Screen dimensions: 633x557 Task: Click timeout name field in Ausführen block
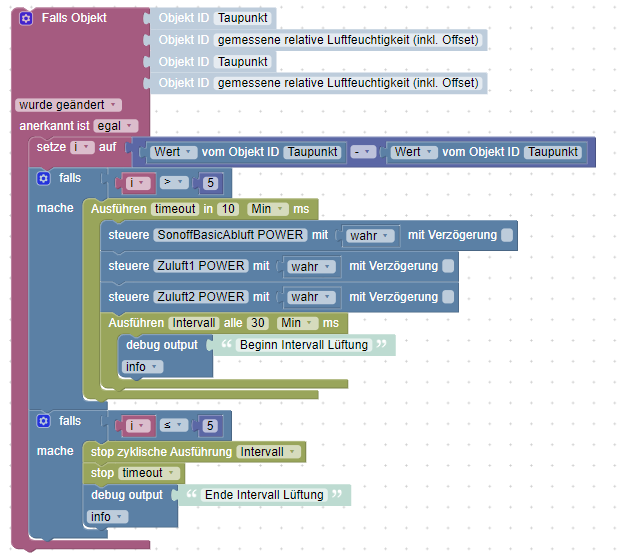pyautogui.click(x=175, y=209)
